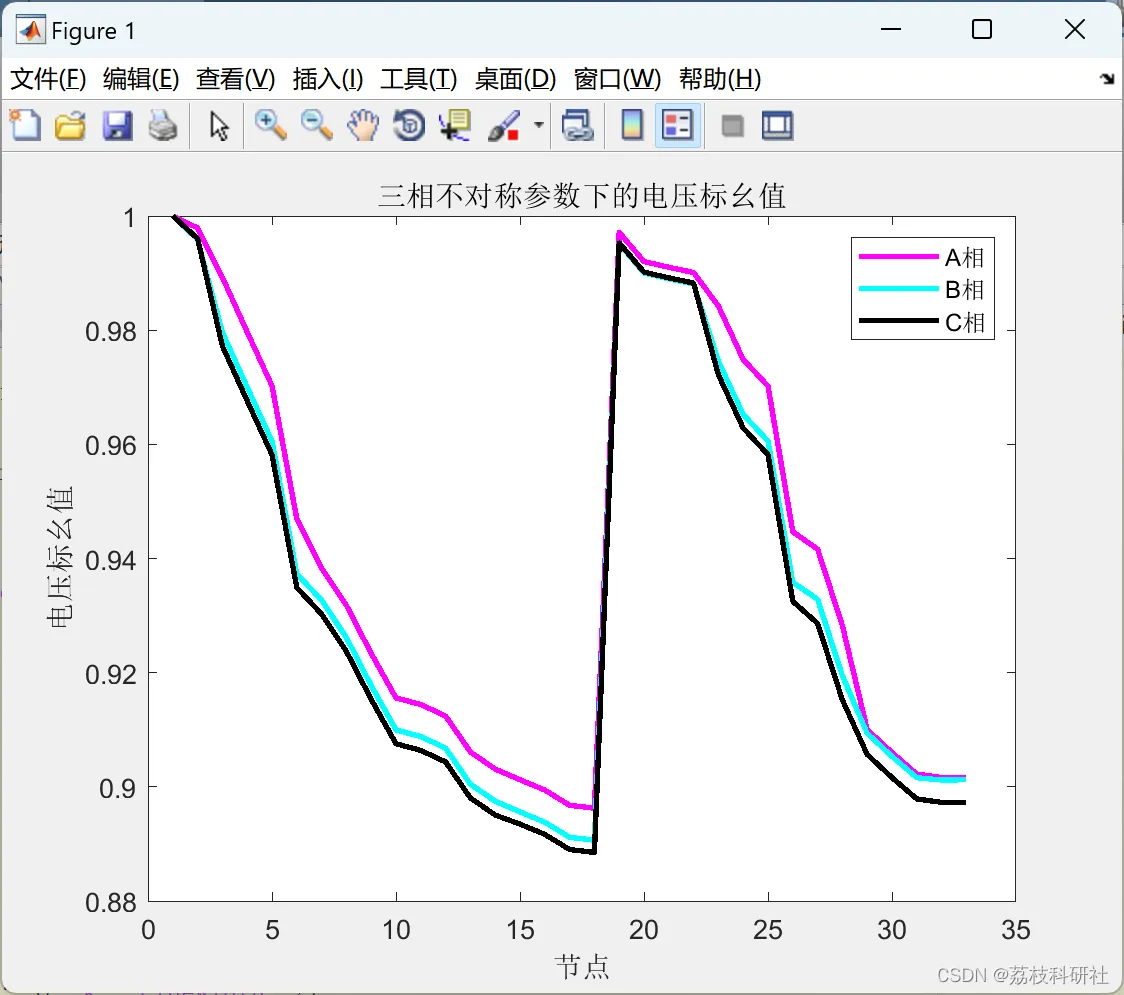Viewport: 1124px width, 995px height.
Task: Print the figure using printer icon
Action: [x=163, y=125]
